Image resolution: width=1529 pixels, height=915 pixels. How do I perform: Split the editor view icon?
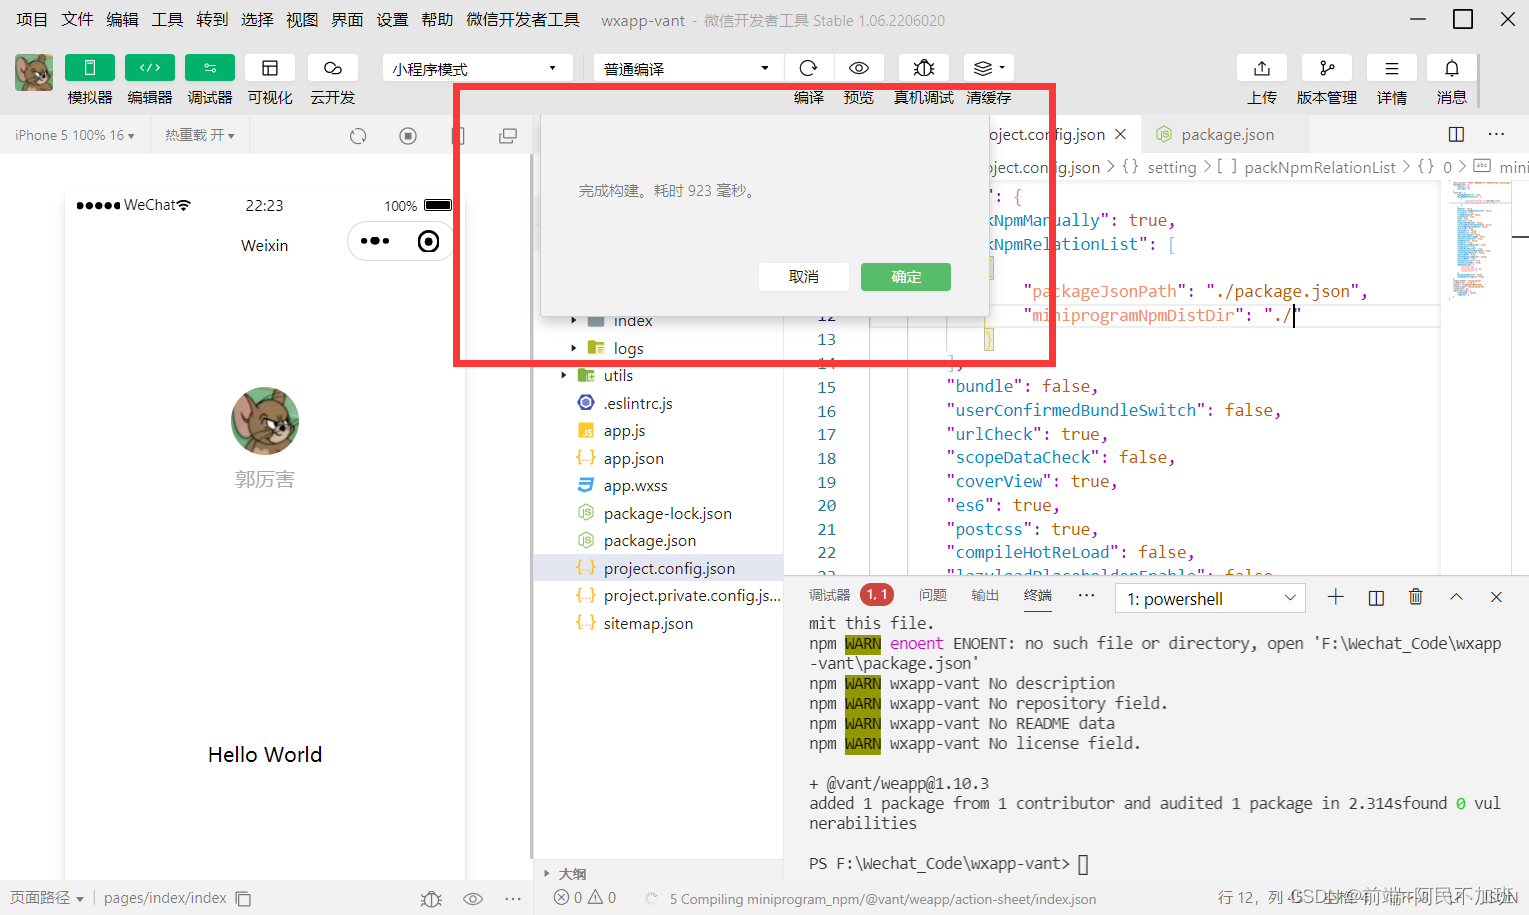(1456, 134)
